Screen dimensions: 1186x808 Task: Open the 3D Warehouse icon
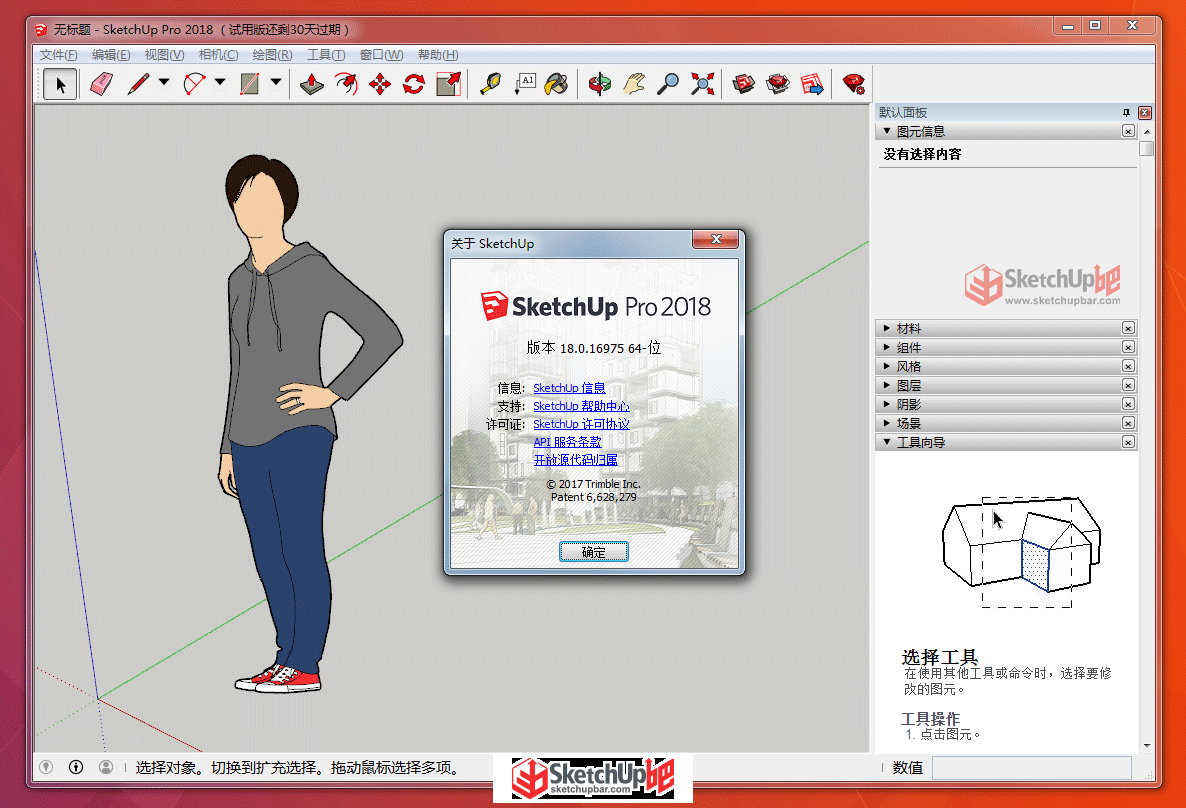[744, 84]
